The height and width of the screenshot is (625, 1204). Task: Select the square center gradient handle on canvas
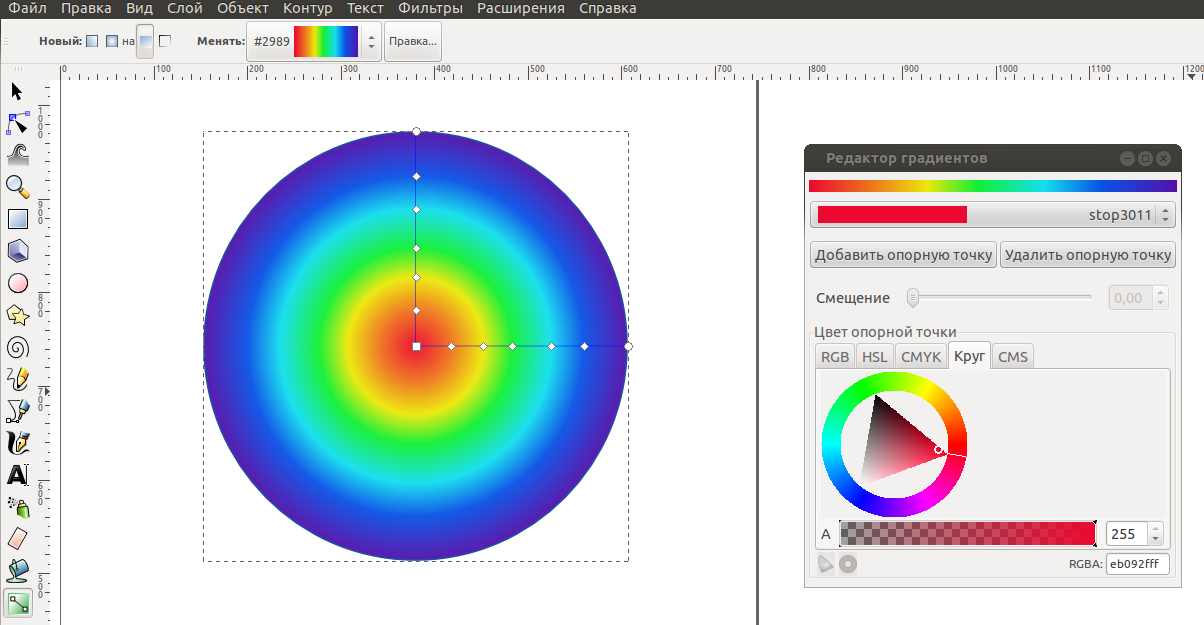pos(416,346)
